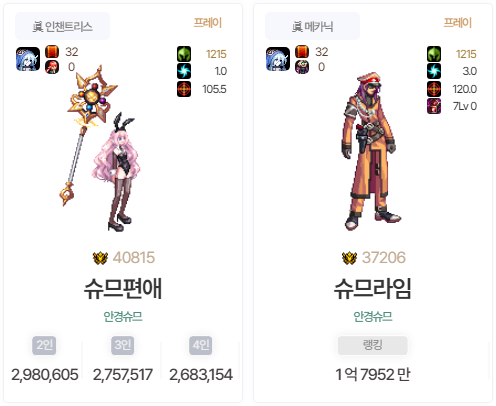Viewport: 496px width, 406px height.
Task: Click the 眞 인챈트리스 class badge
Action: (62, 26)
